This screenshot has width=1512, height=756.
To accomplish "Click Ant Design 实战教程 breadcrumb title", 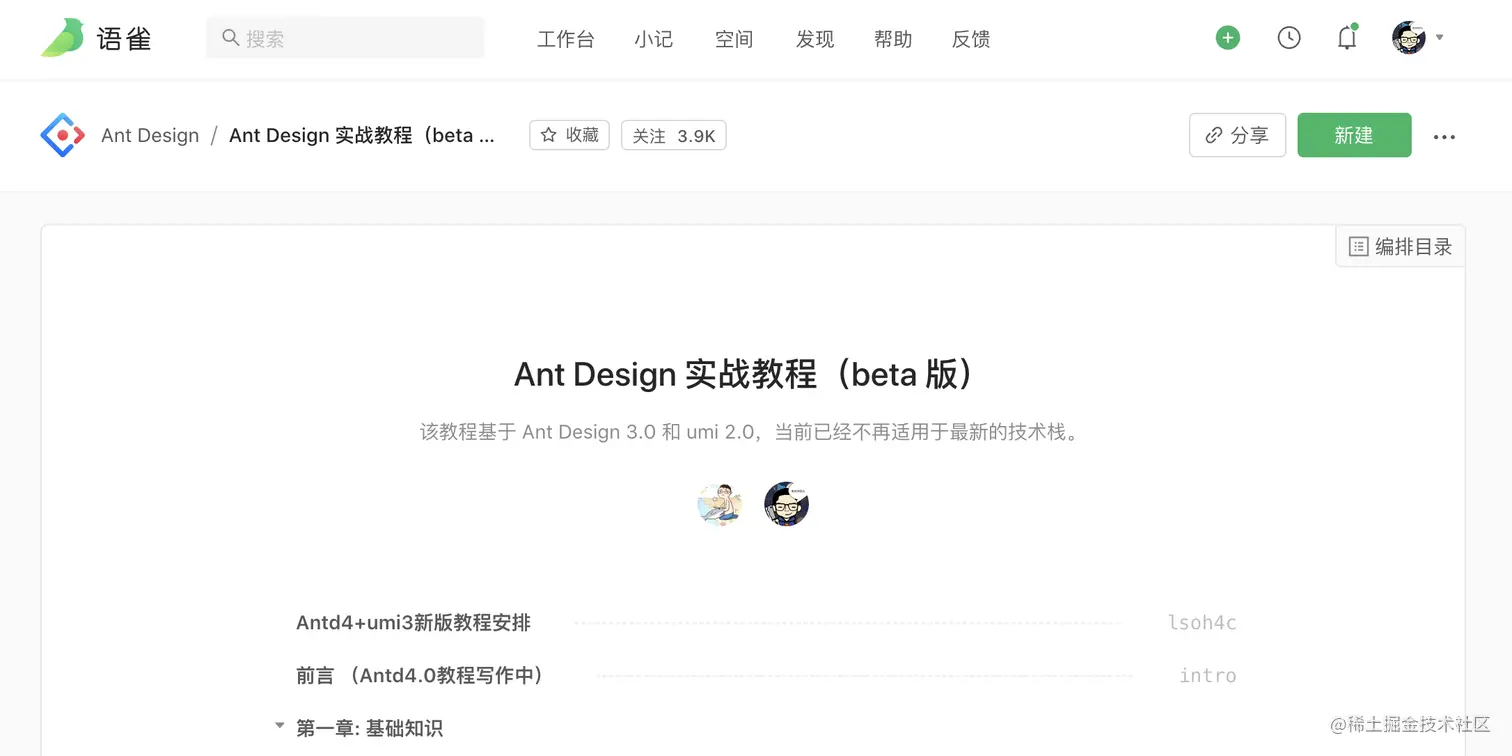I will pos(362,135).
